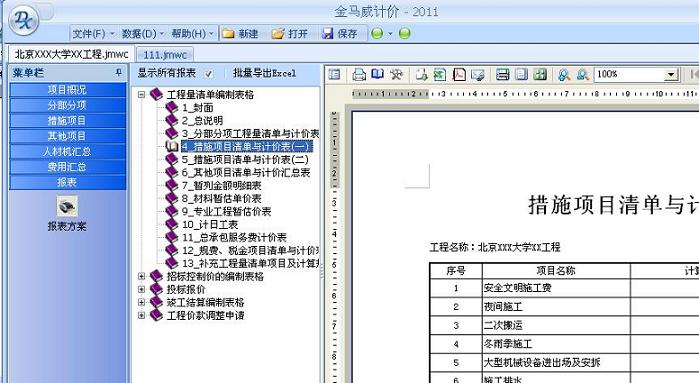Click 批量导出Excel button
The width and height of the screenshot is (699, 383).
tap(264, 73)
